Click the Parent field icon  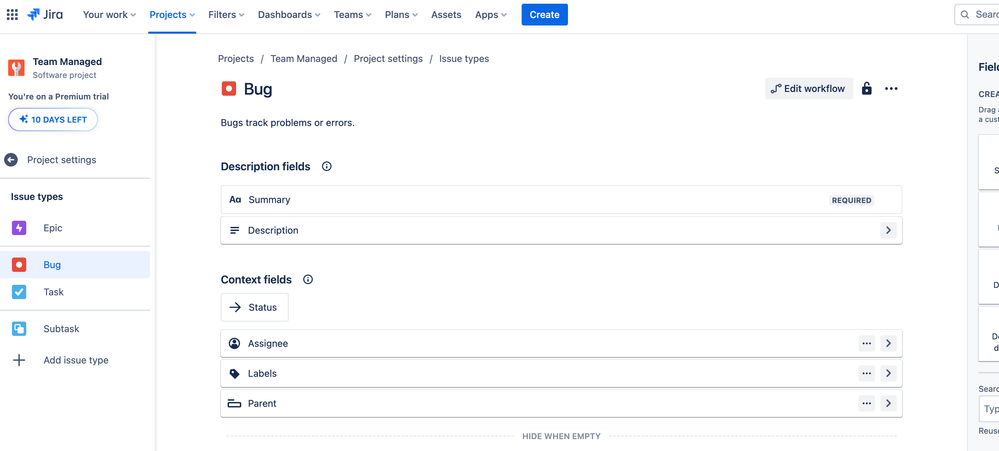234,403
